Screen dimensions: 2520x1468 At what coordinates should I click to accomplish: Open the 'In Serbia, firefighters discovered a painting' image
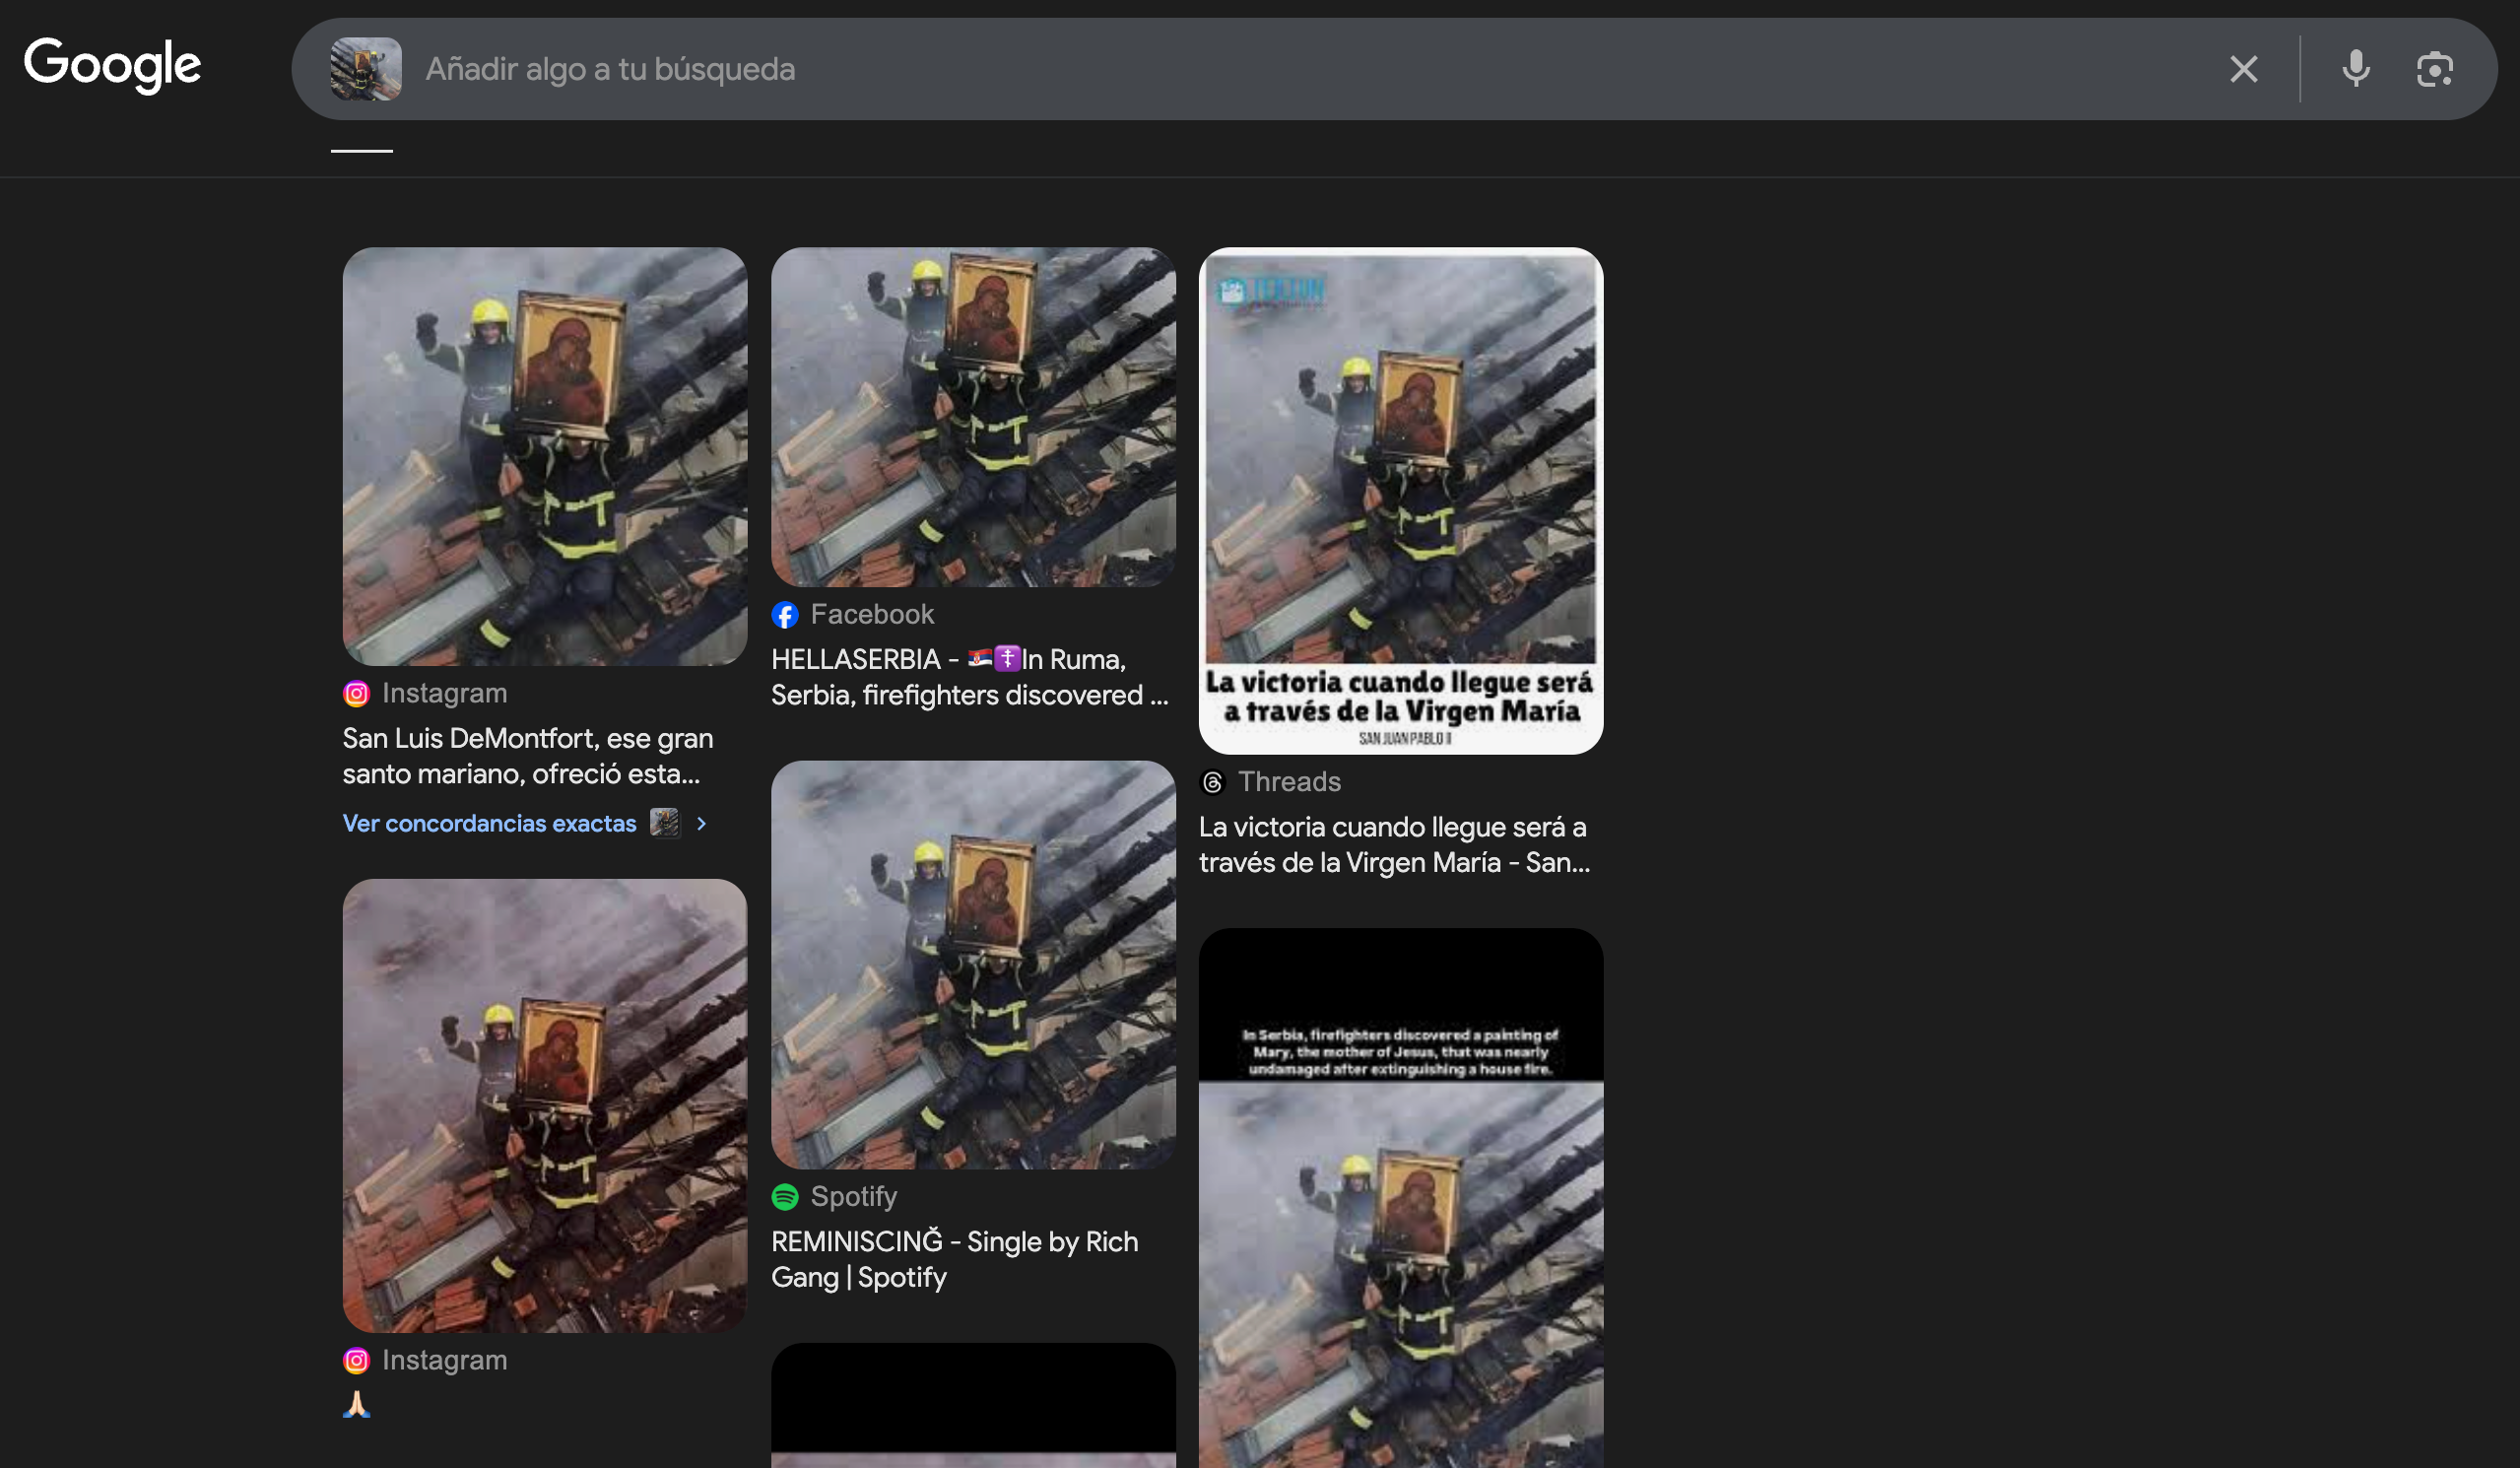pos(1401,1198)
